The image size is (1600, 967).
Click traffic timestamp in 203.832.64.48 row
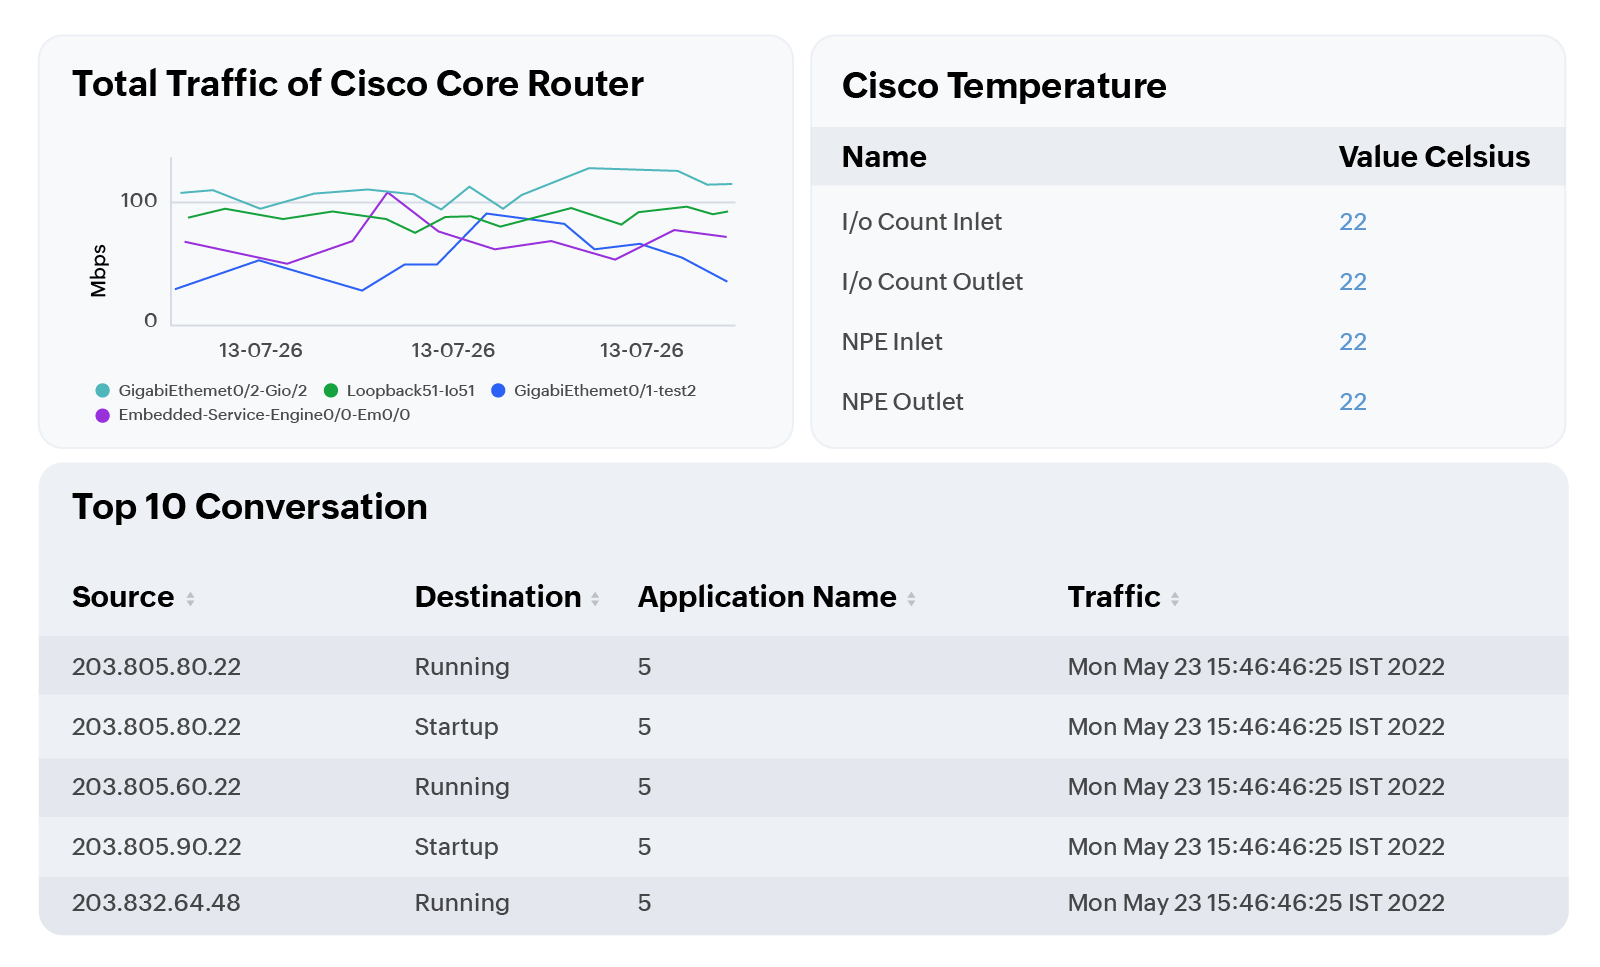[1256, 903]
